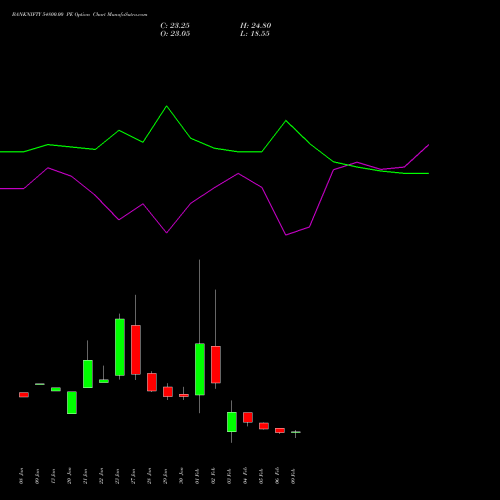Click the 30 Jan date label
Screen dimensions: 500x500
(x=182, y=476)
